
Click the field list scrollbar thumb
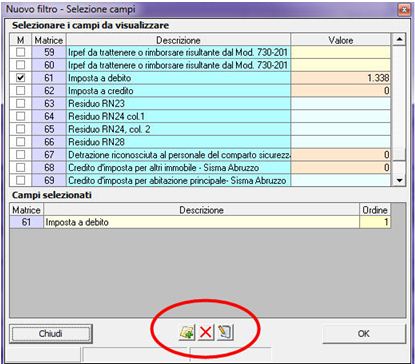399,154
